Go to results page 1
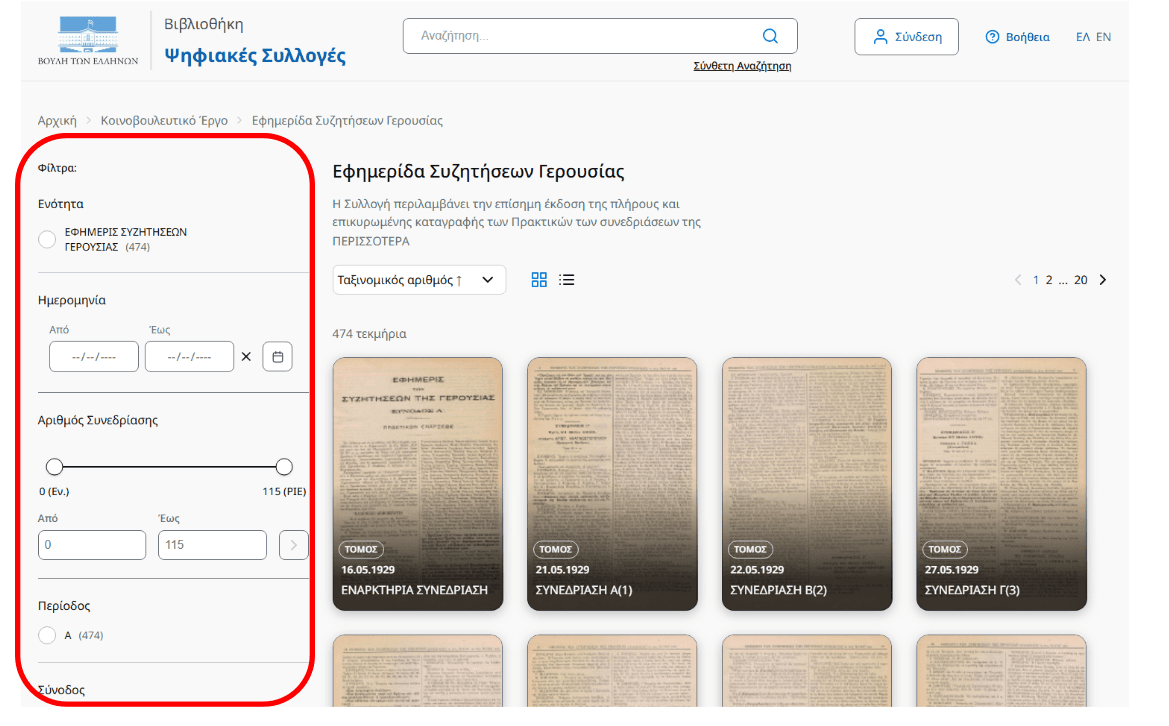This screenshot has width=1169, height=726. coord(1036,280)
